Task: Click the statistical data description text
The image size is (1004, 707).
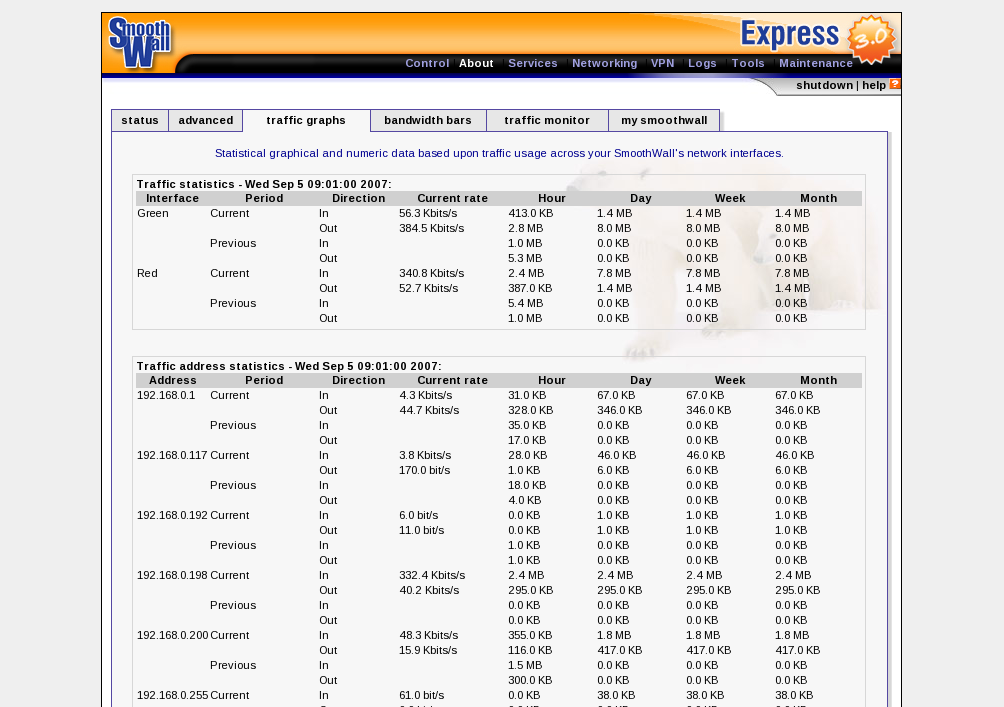Action: pos(499,153)
